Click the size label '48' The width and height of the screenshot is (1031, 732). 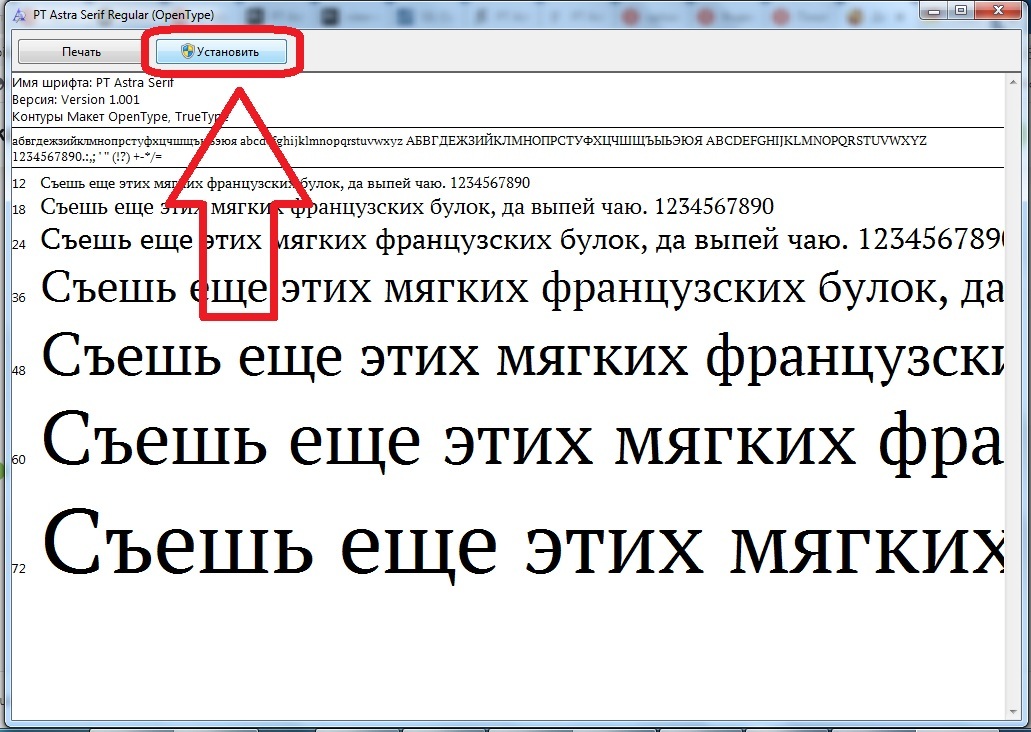coord(19,371)
